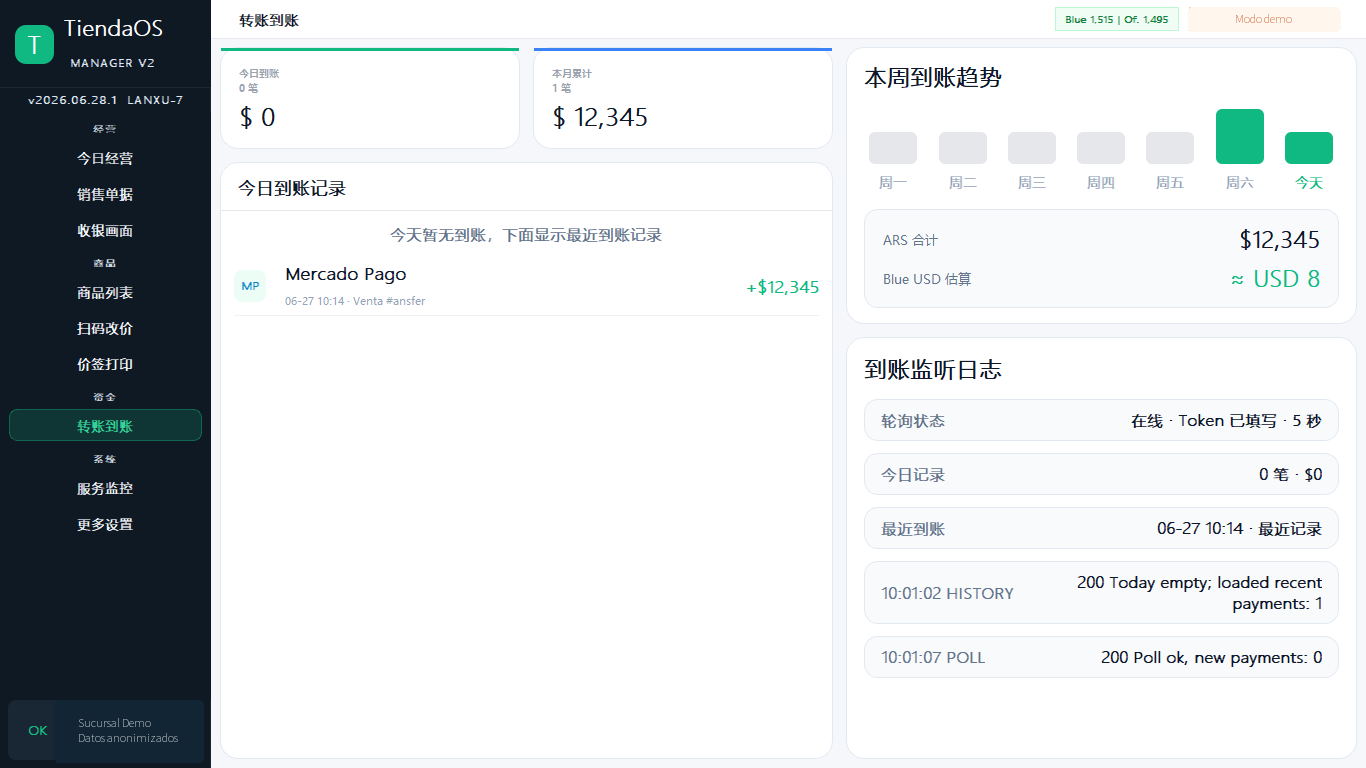The height and width of the screenshot is (768, 1366).
Task: Click the OK status badge in sidebar
Action: 38,730
